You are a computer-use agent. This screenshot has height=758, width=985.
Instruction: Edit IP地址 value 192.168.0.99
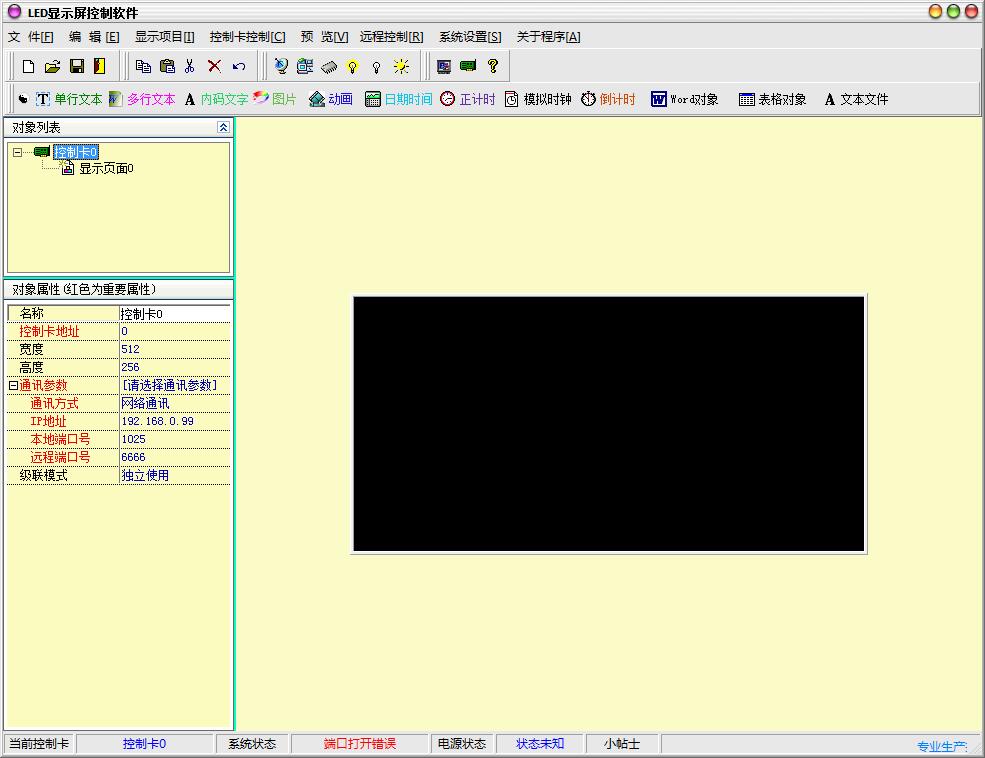(175, 421)
